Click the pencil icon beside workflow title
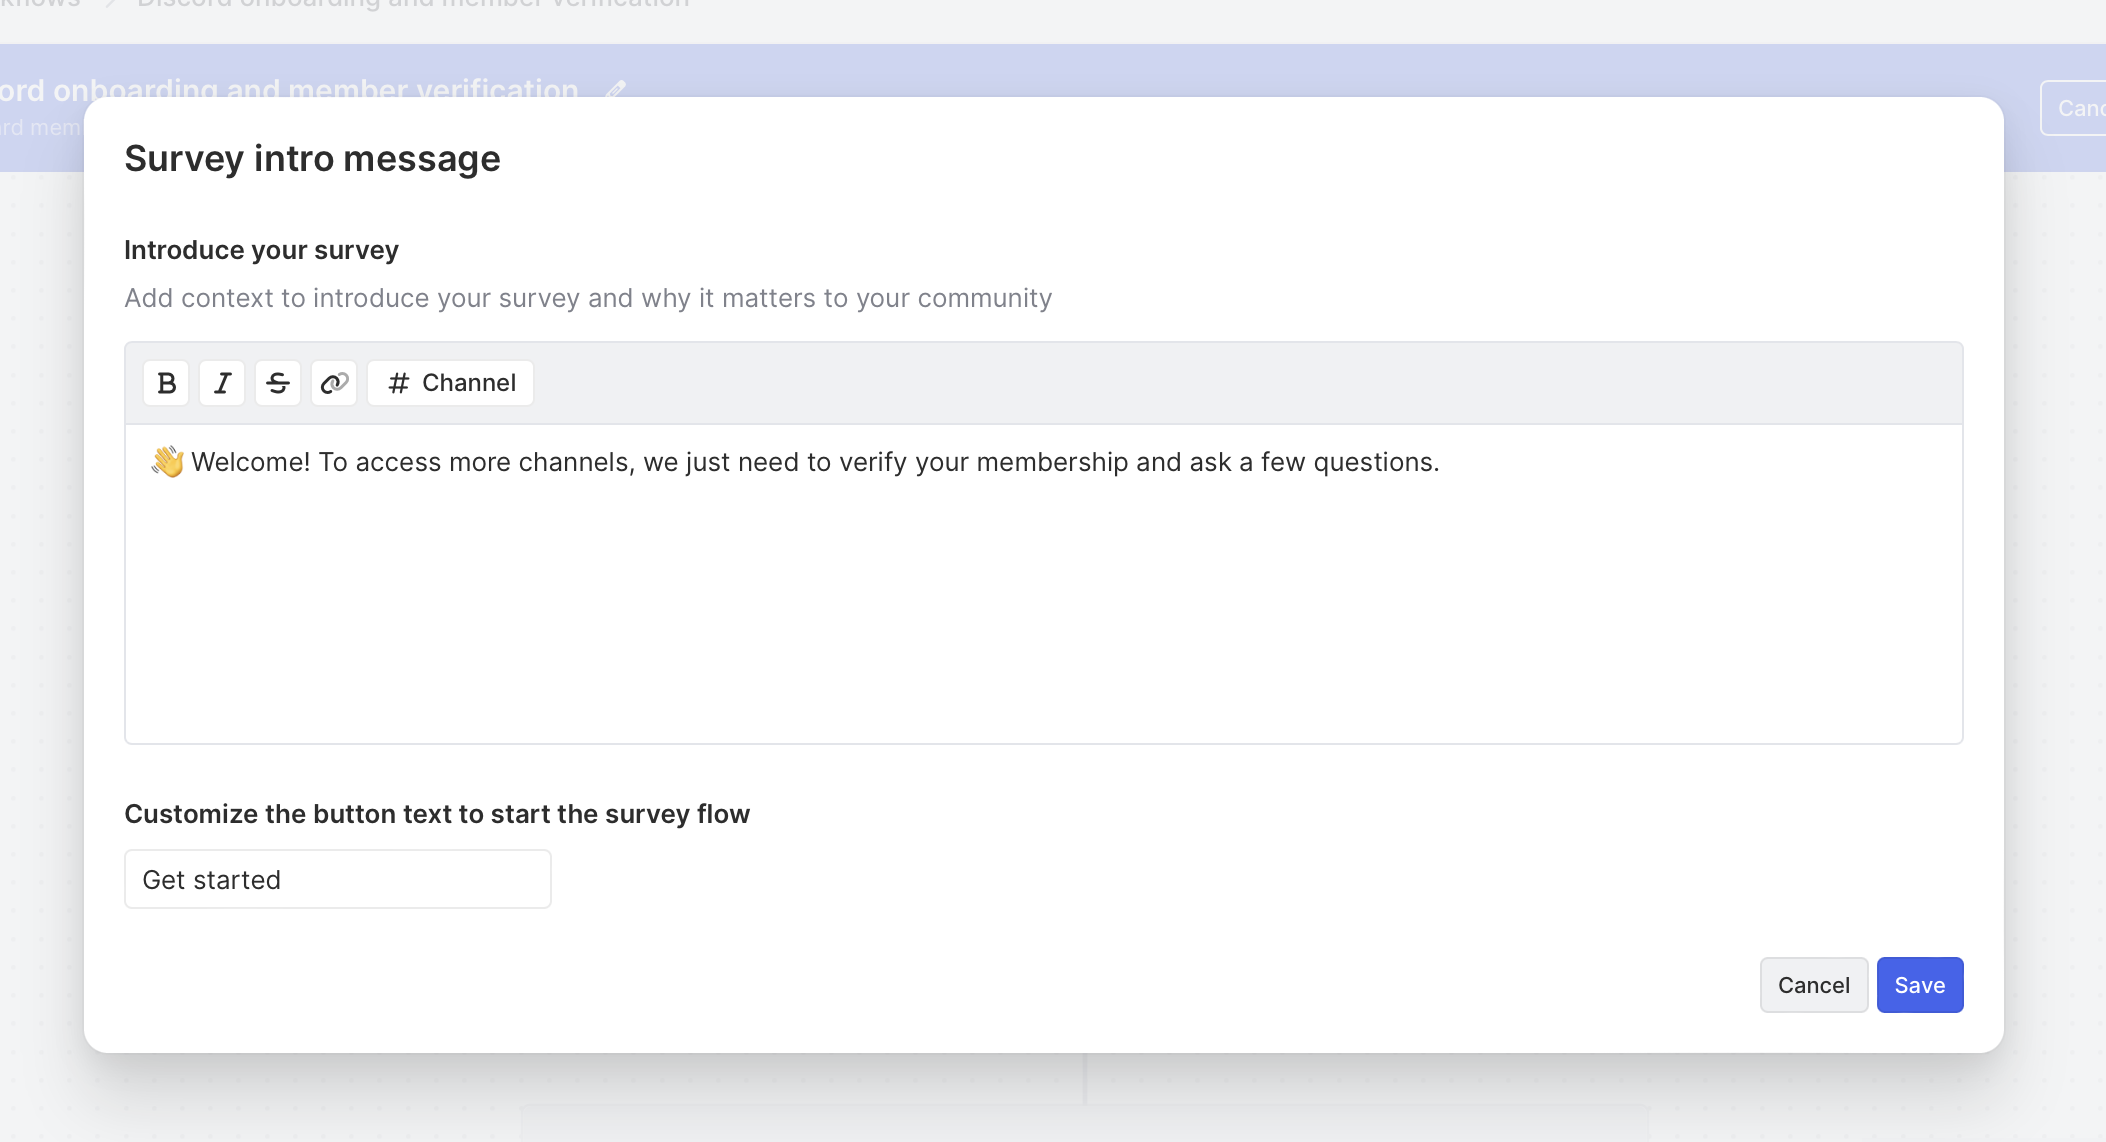This screenshot has height=1142, width=2106. [616, 89]
